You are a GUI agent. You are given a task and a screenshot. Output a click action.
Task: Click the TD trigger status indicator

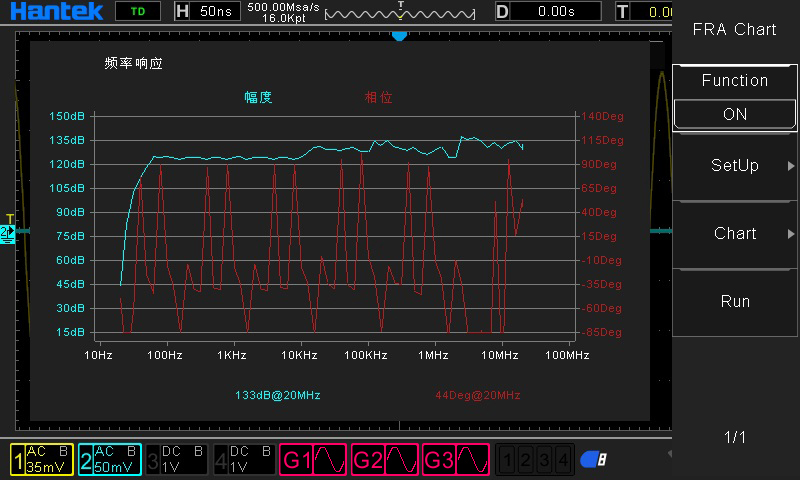[137, 12]
